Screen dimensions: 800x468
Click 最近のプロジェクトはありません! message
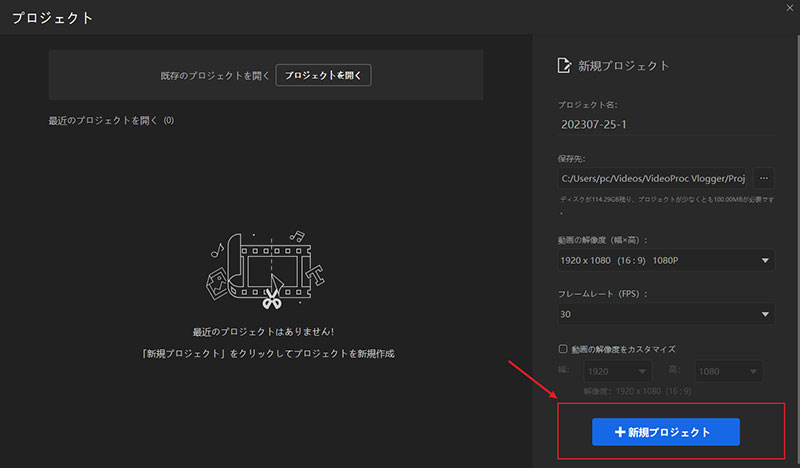[x=263, y=332]
